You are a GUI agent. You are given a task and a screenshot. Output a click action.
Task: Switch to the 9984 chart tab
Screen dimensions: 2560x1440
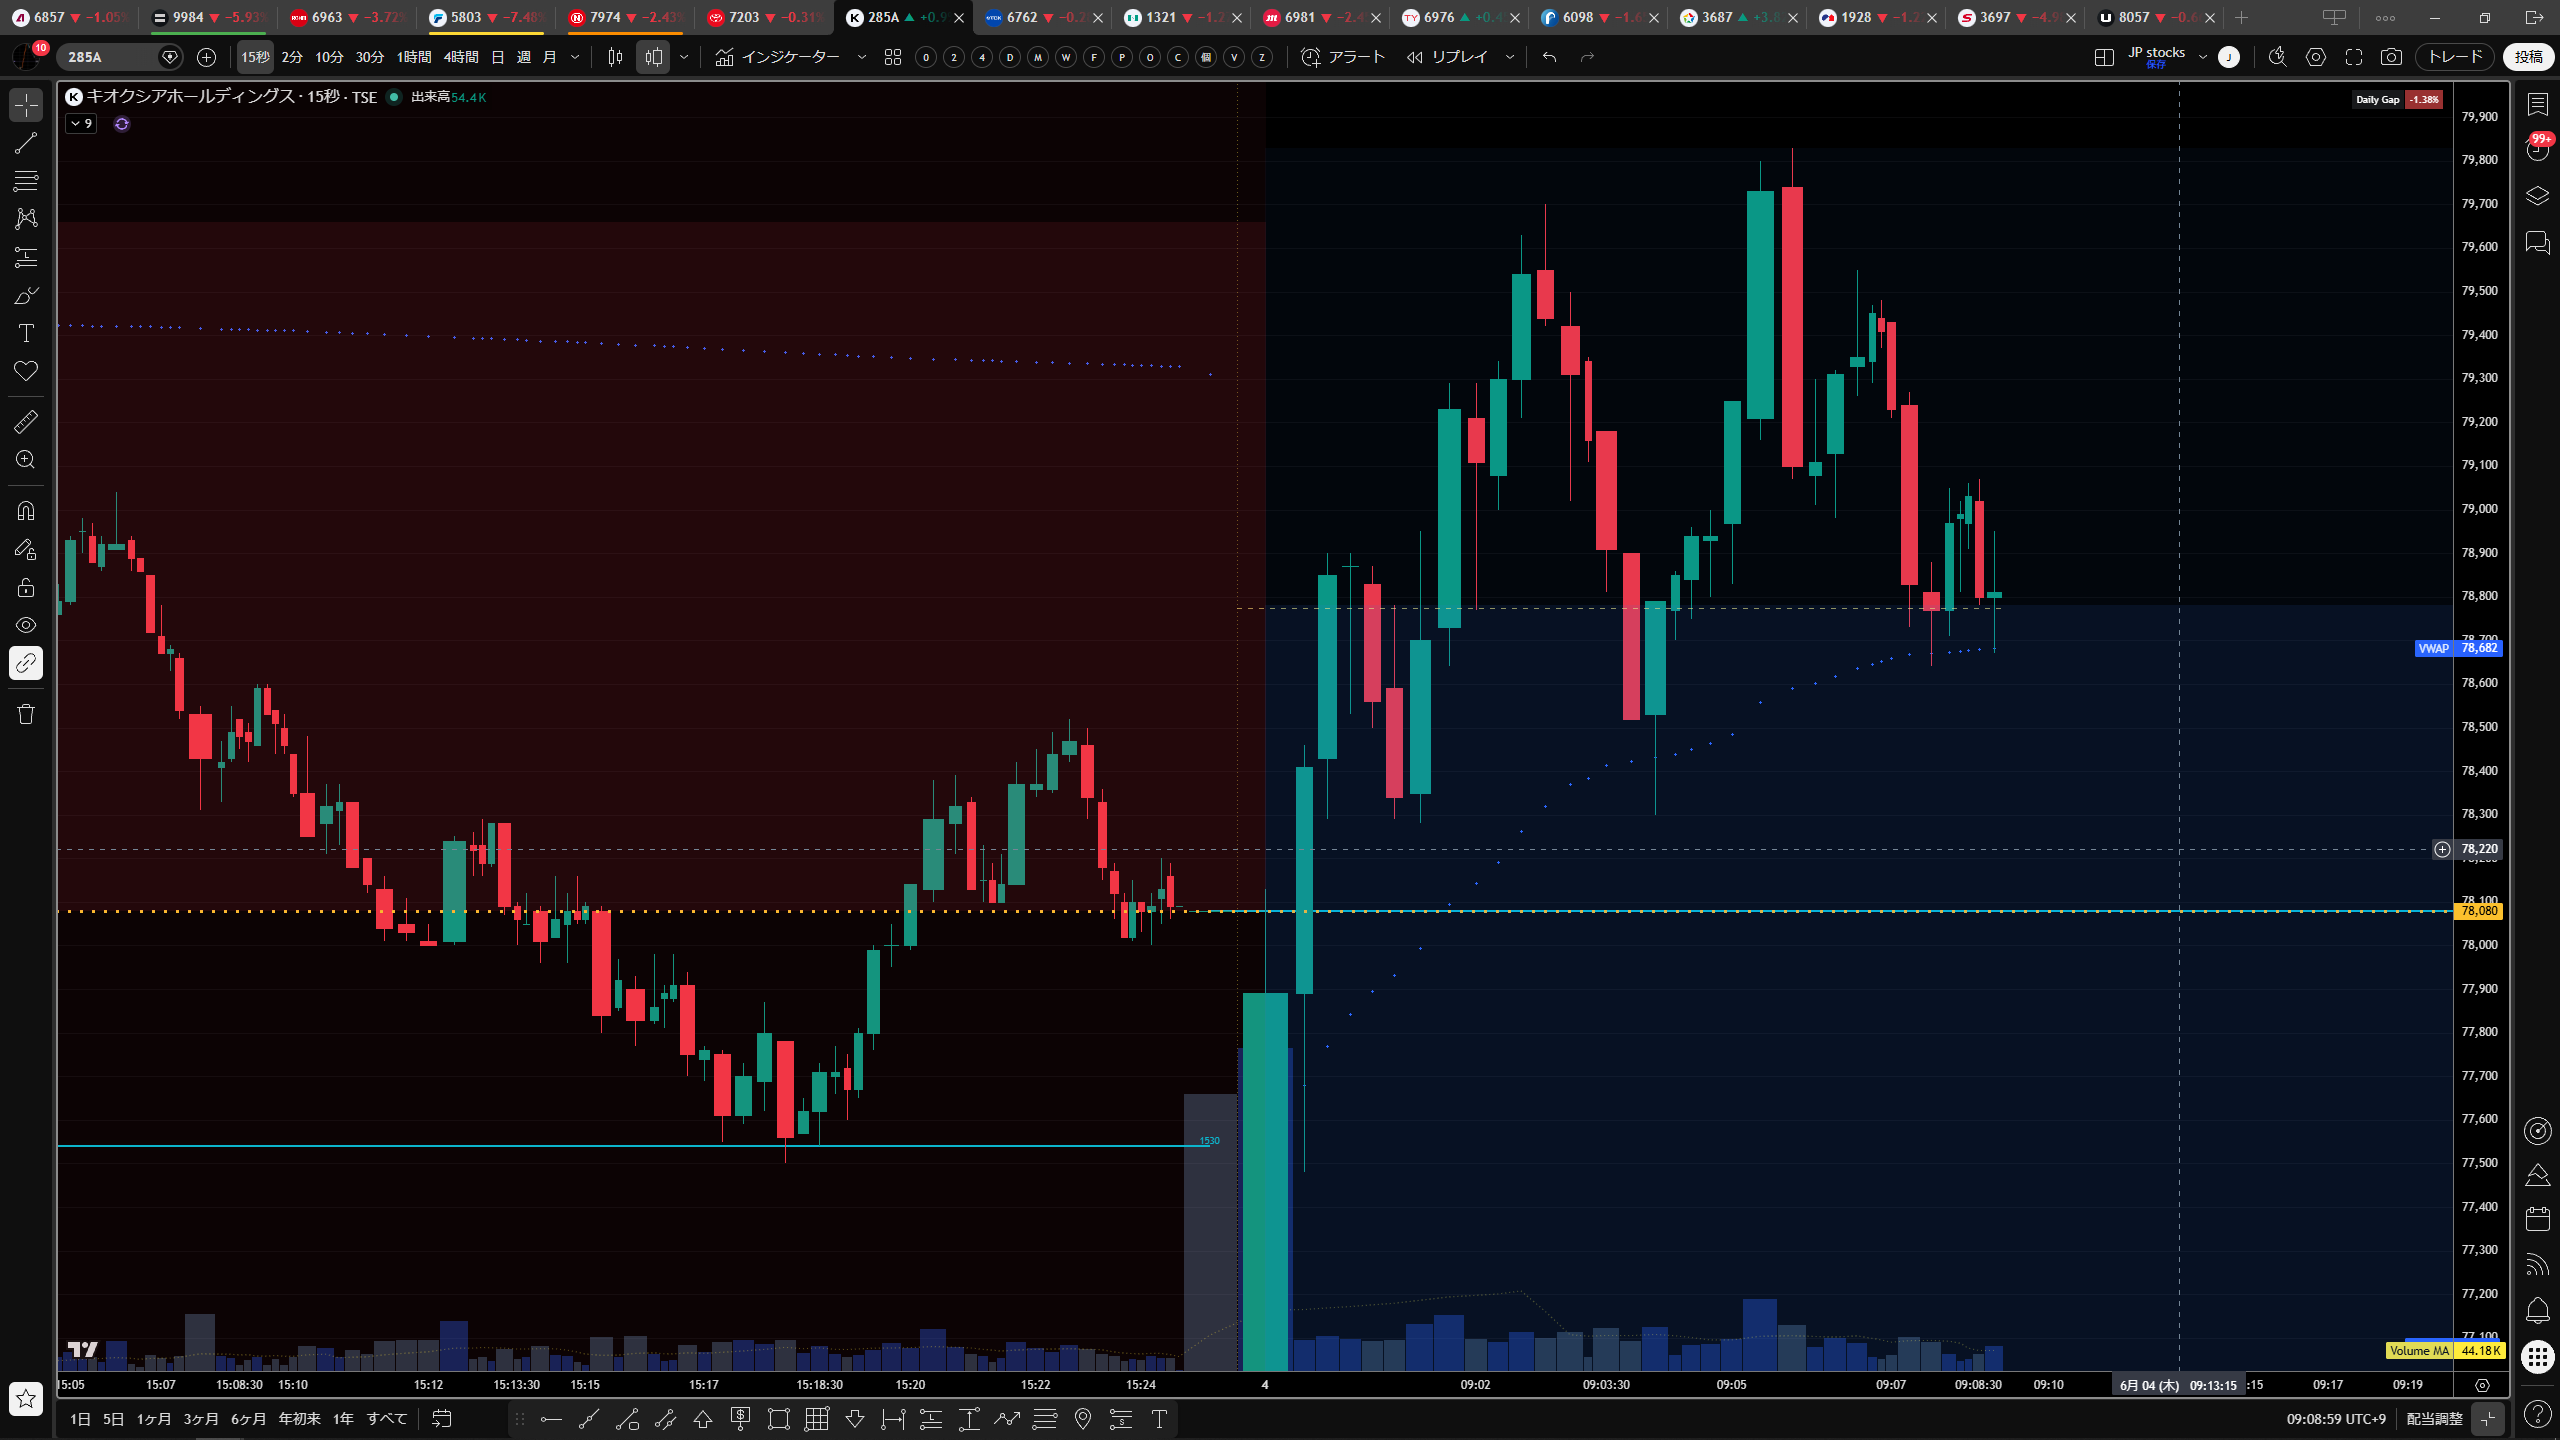pyautogui.click(x=209, y=17)
